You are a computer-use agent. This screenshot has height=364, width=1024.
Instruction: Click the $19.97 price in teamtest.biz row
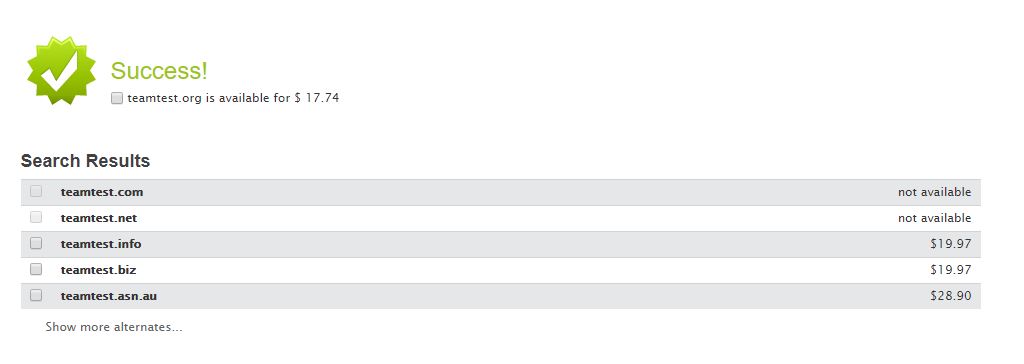pyautogui.click(x=951, y=270)
